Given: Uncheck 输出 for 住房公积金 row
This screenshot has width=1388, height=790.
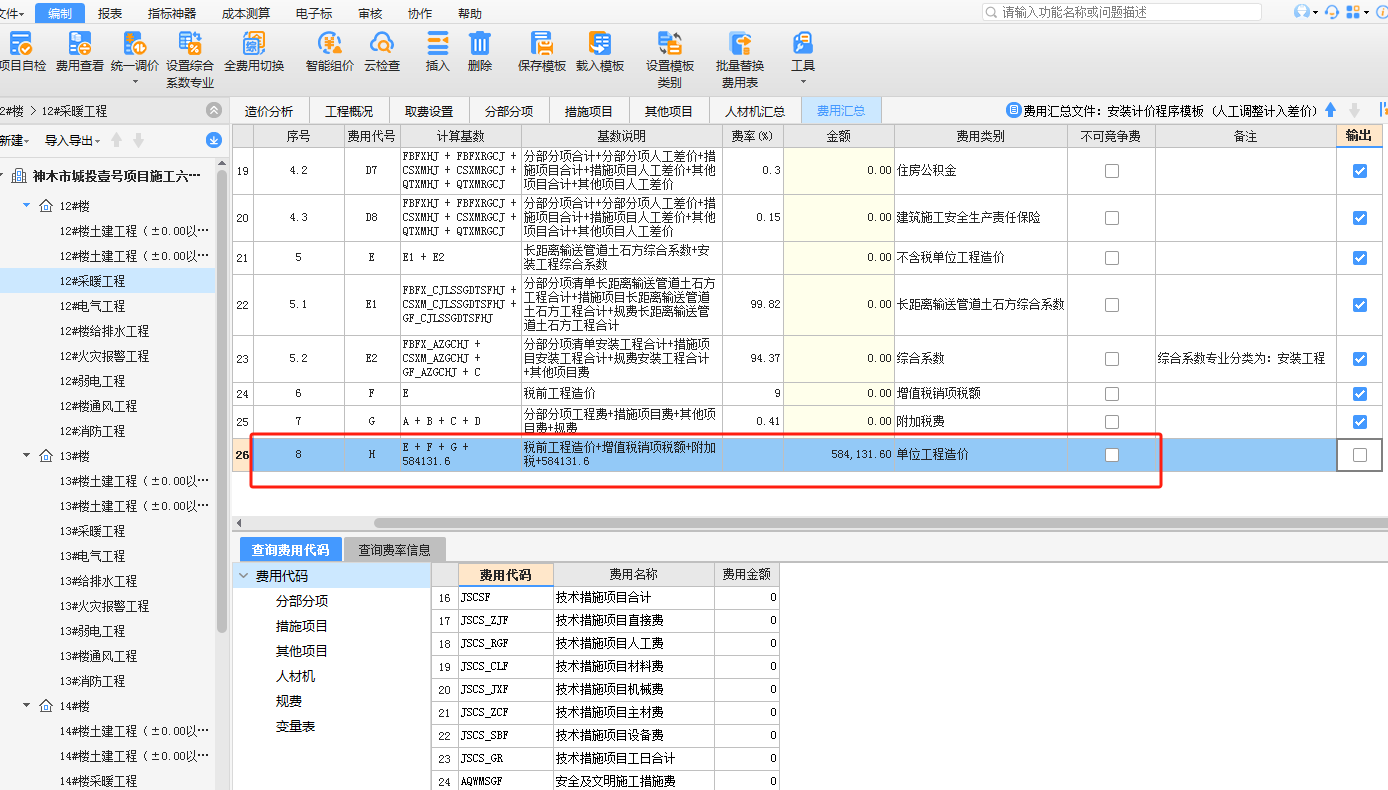Looking at the screenshot, I should click(x=1359, y=171).
